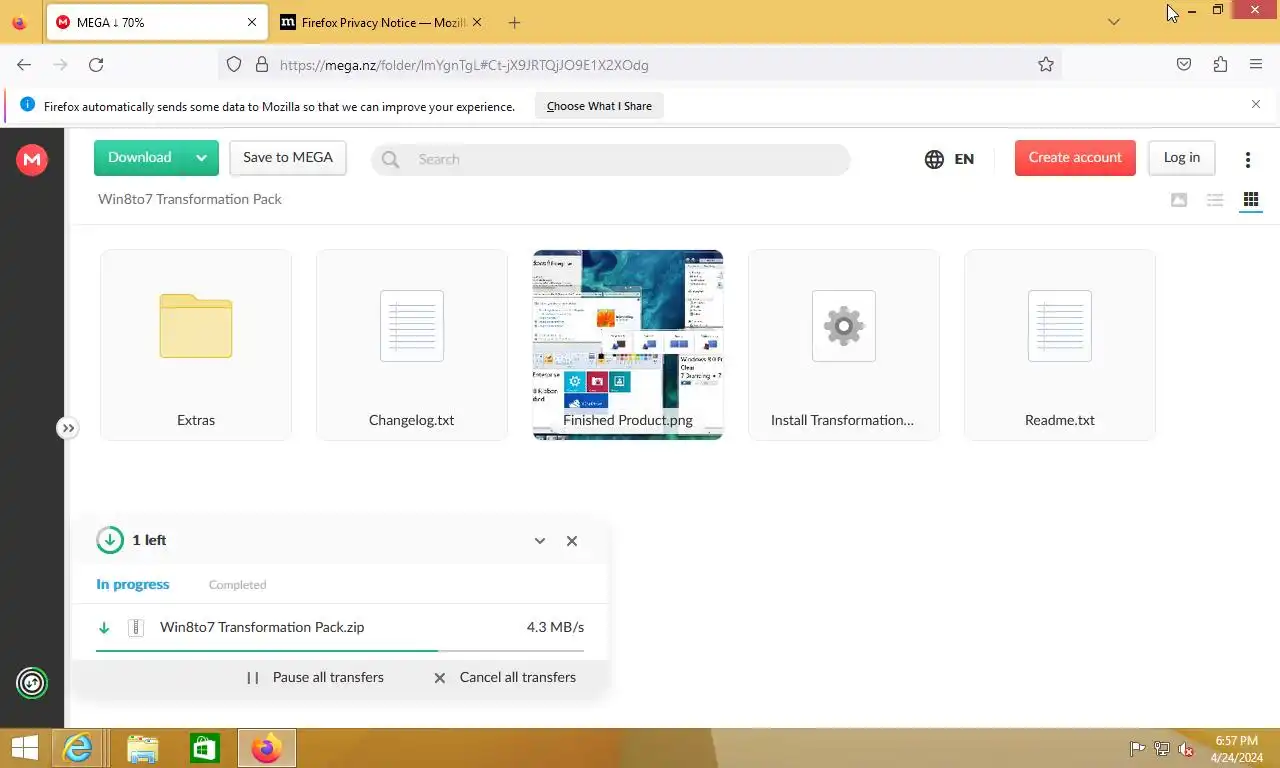Click the green Download button
Screen dimensions: 1280x768
point(140,158)
